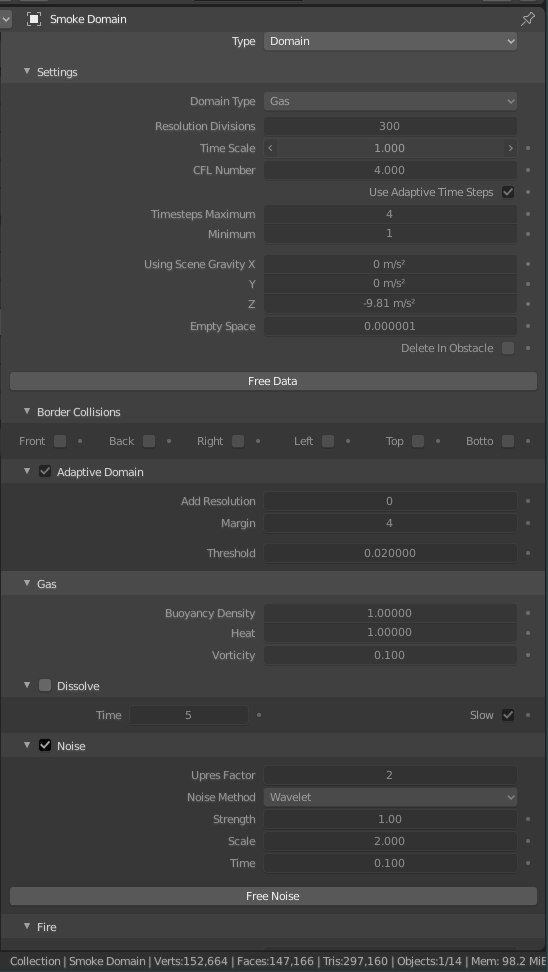Click animate dot beside Slow checkbox
Image resolution: width=548 pixels, height=972 pixels.
click(x=528, y=715)
